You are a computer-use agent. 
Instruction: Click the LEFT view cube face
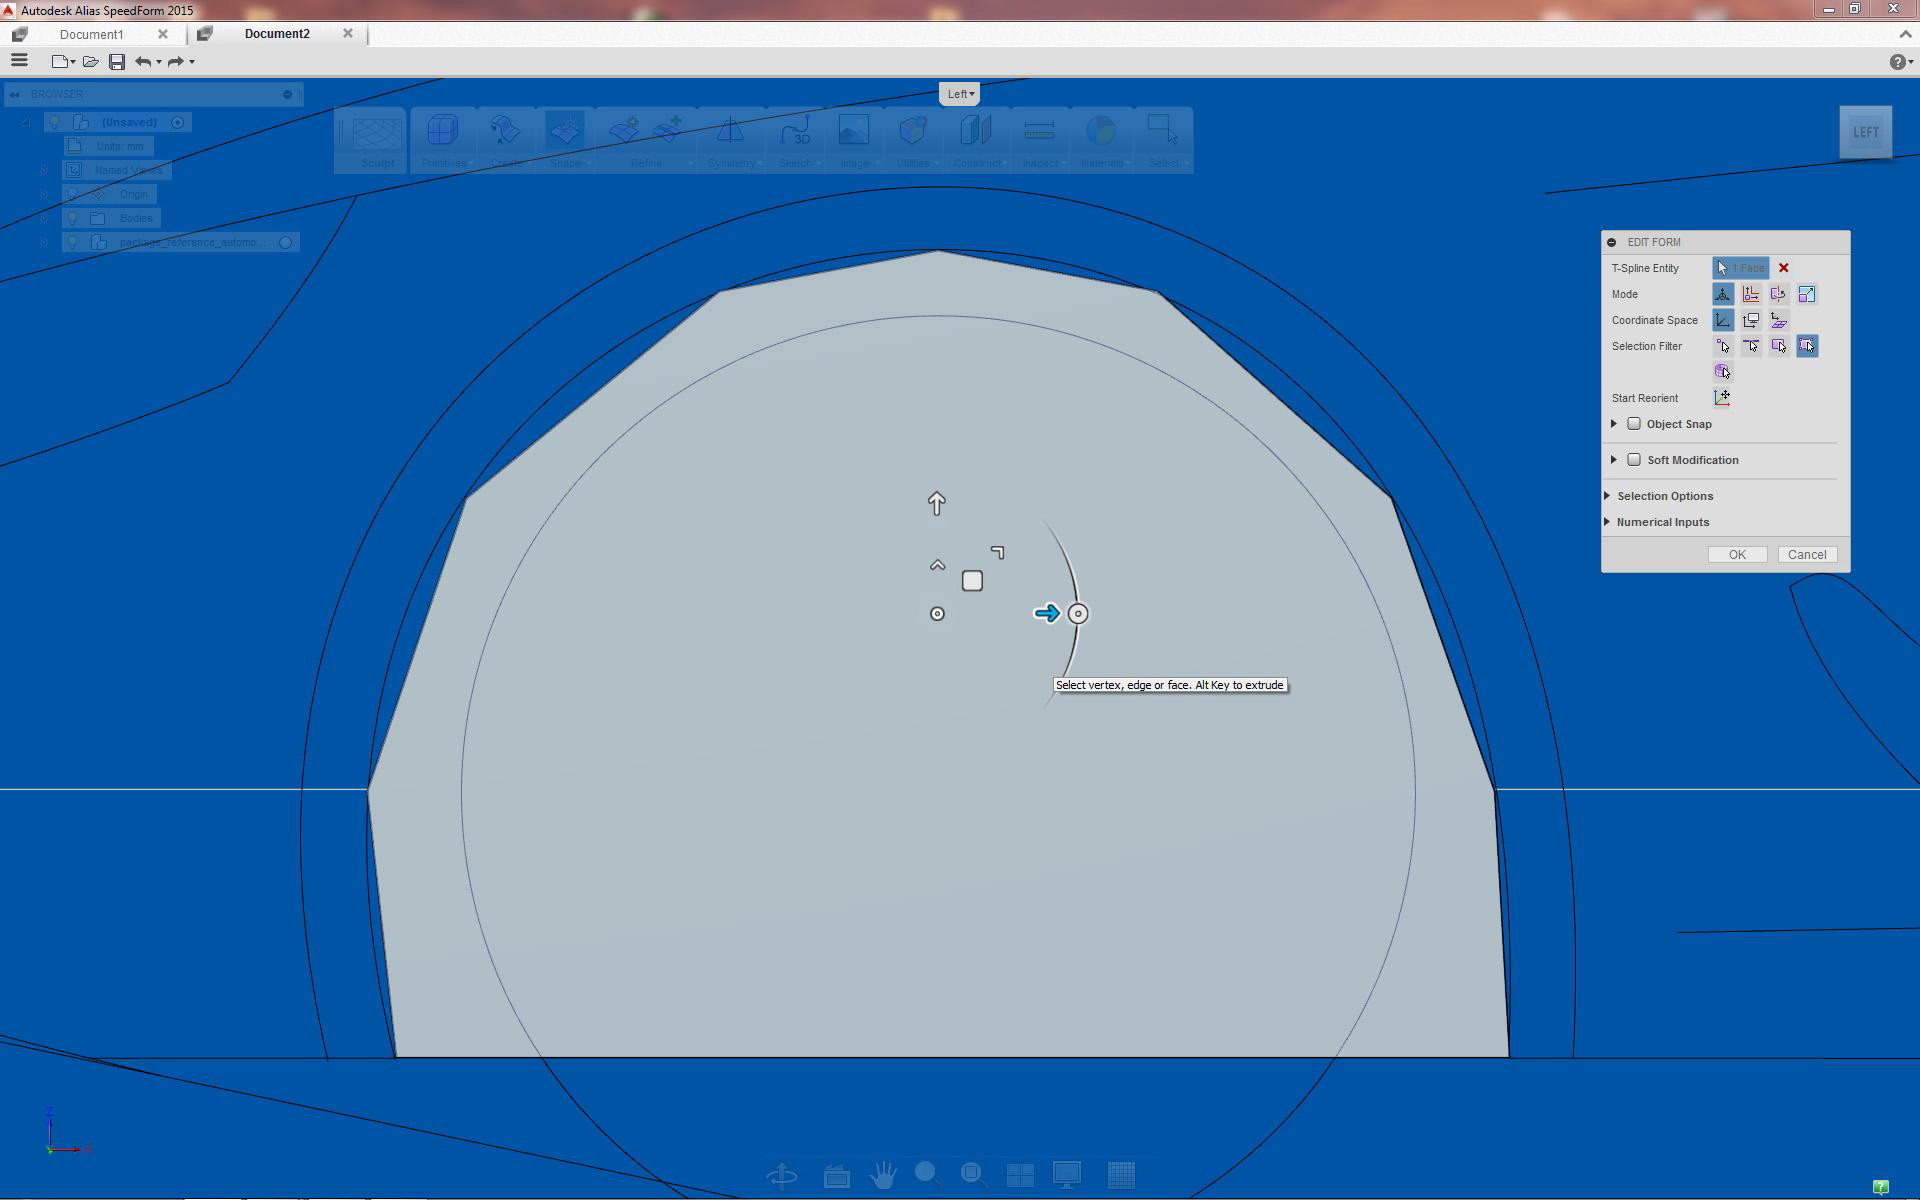pyautogui.click(x=1865, y=132)
